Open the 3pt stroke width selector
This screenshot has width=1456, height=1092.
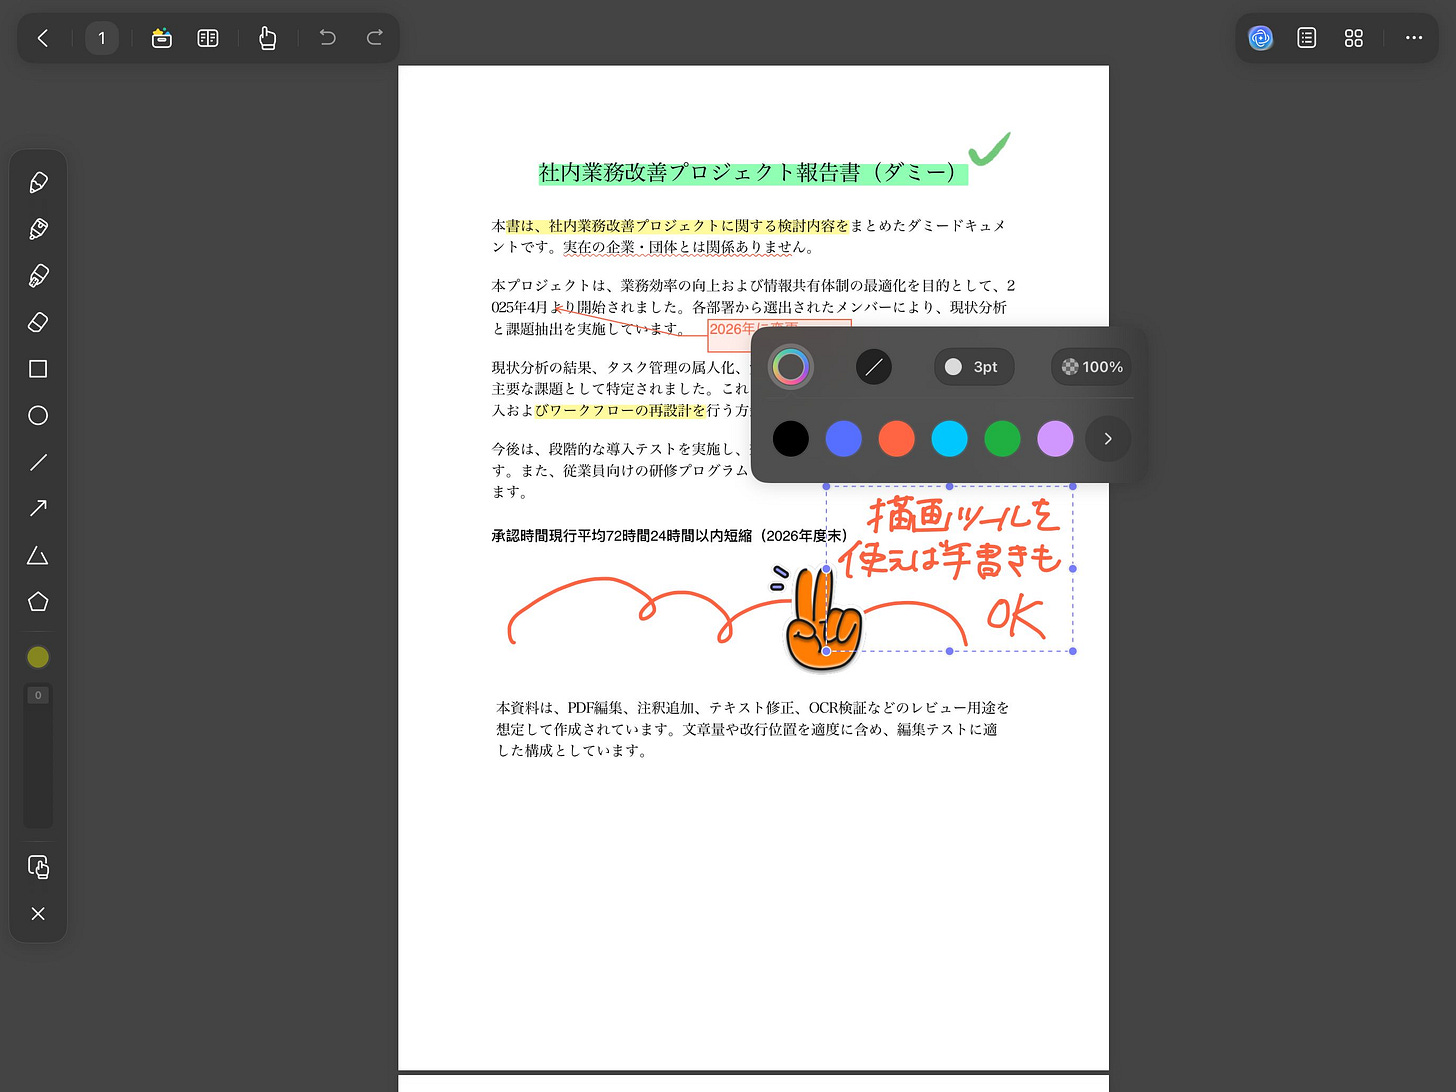pos(973,367)
